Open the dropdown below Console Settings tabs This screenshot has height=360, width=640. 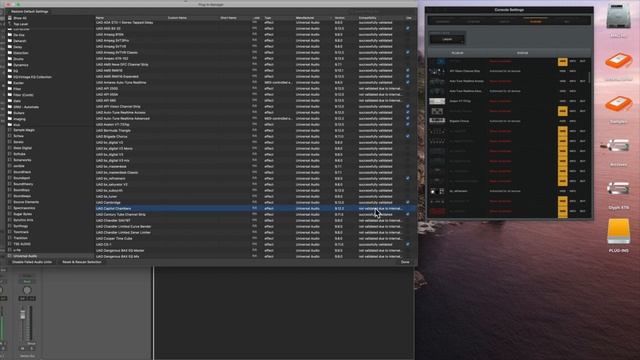pyautogui.click(x=447, y=40)
